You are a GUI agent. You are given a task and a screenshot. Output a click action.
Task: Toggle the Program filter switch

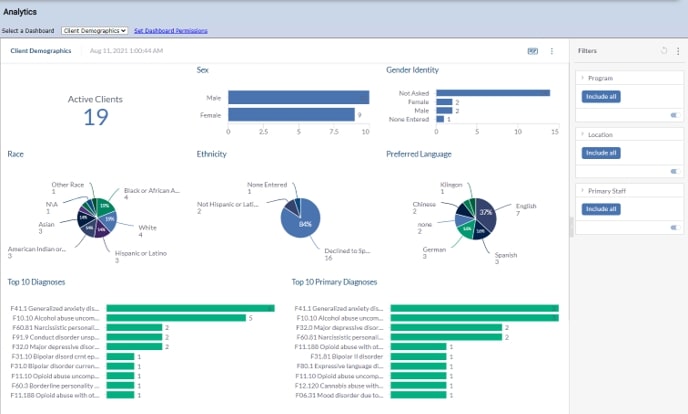click(x=675, y=115)
